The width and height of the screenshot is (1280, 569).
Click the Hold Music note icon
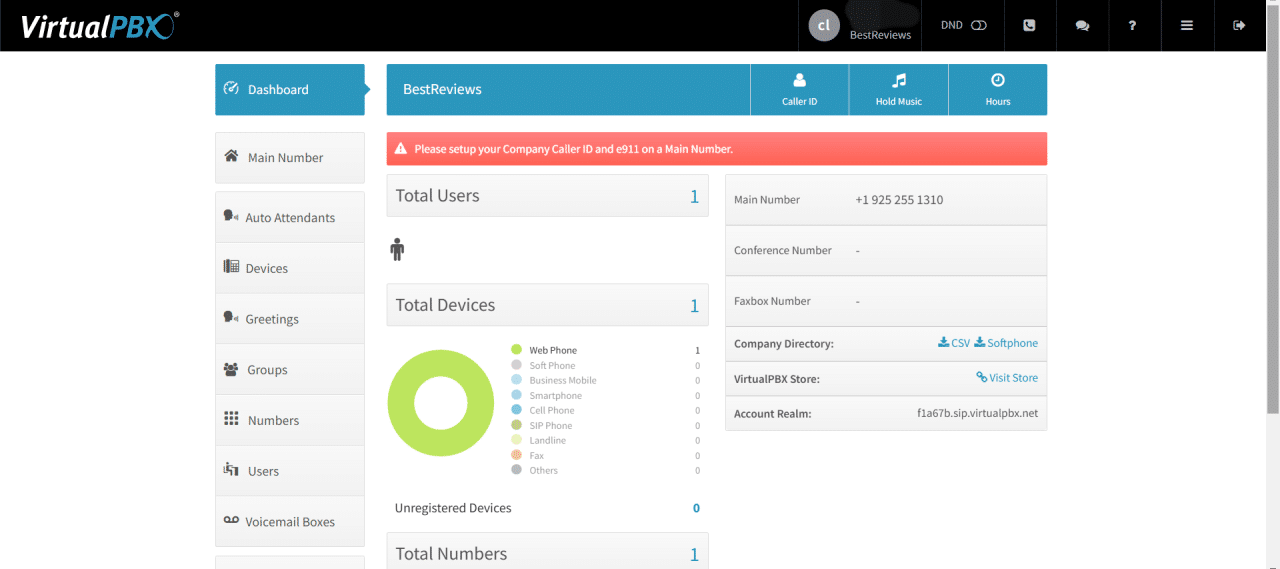point(898,81)
